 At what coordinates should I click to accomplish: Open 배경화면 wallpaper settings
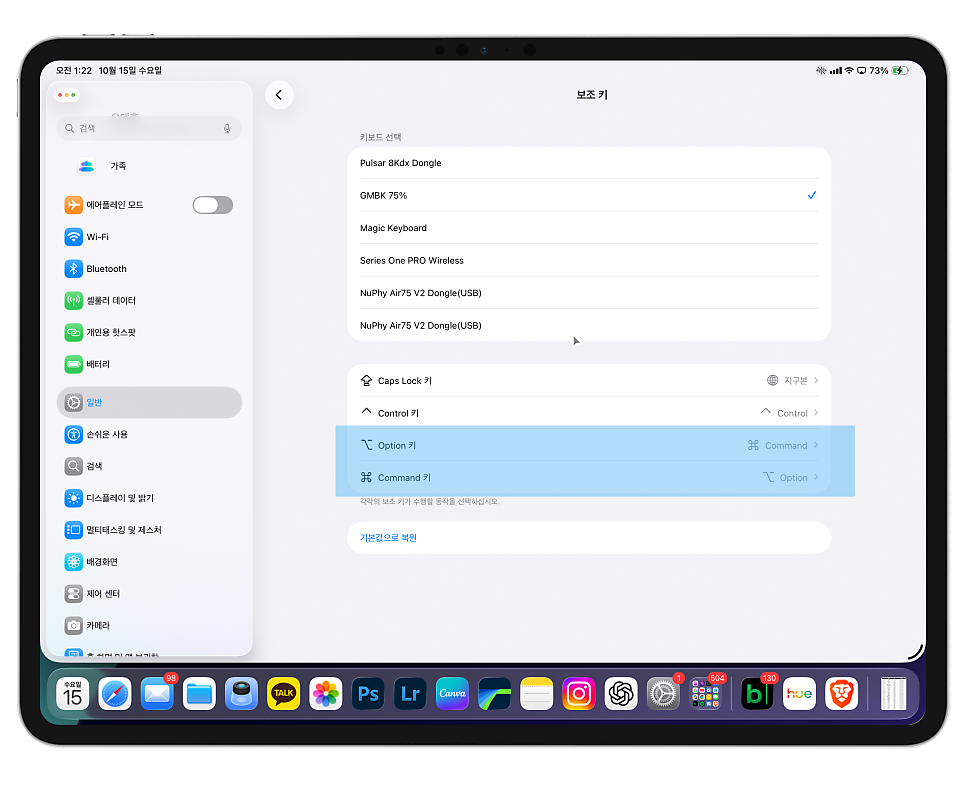point(149,562)
